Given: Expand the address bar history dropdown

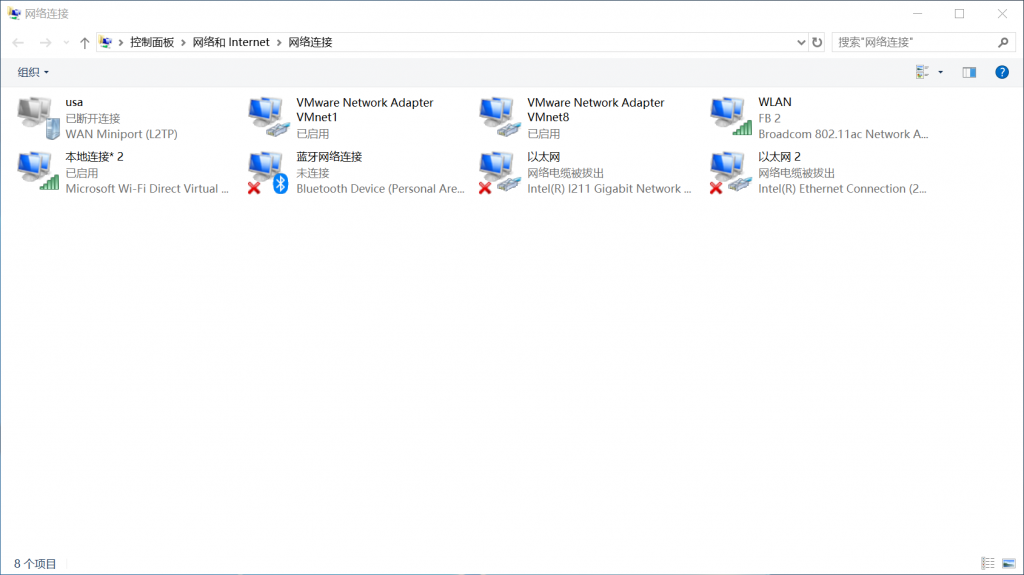Looking at the screenshot, I should point(801,43).
